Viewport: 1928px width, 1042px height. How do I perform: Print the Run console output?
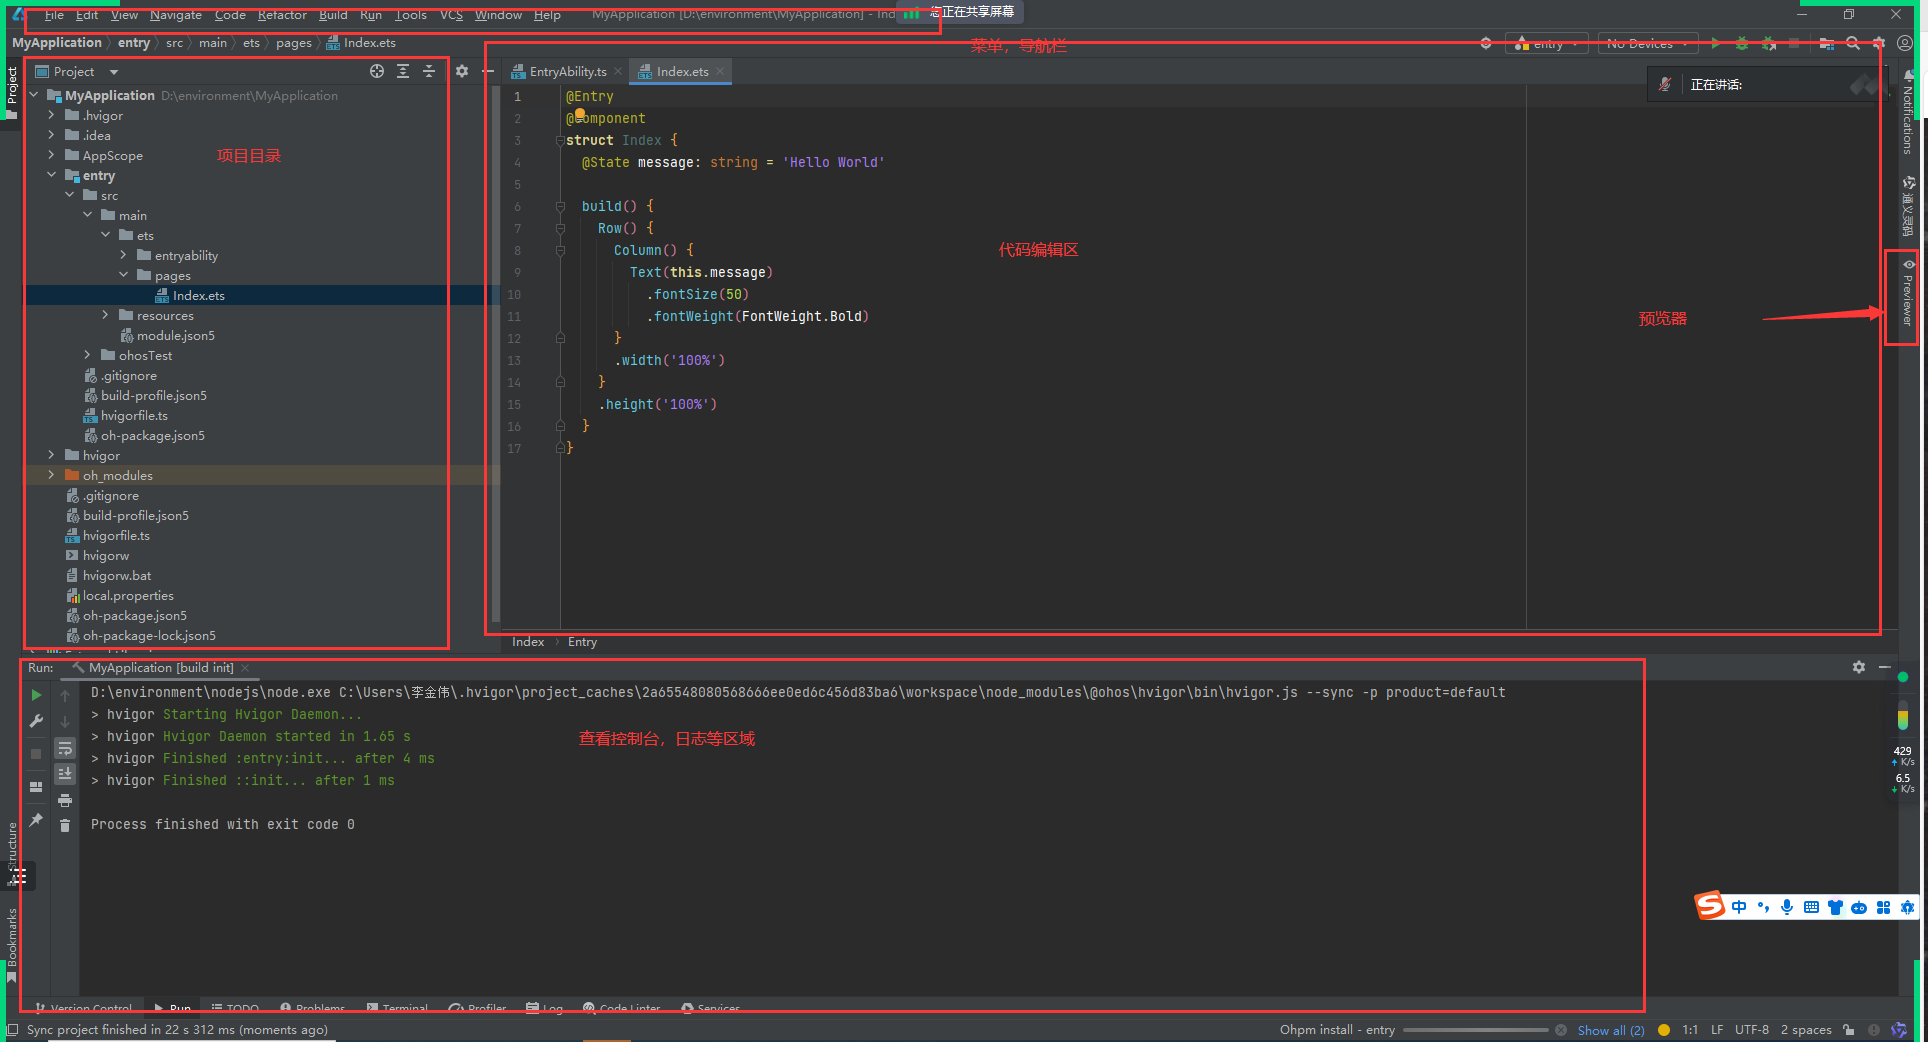point(65,800)
